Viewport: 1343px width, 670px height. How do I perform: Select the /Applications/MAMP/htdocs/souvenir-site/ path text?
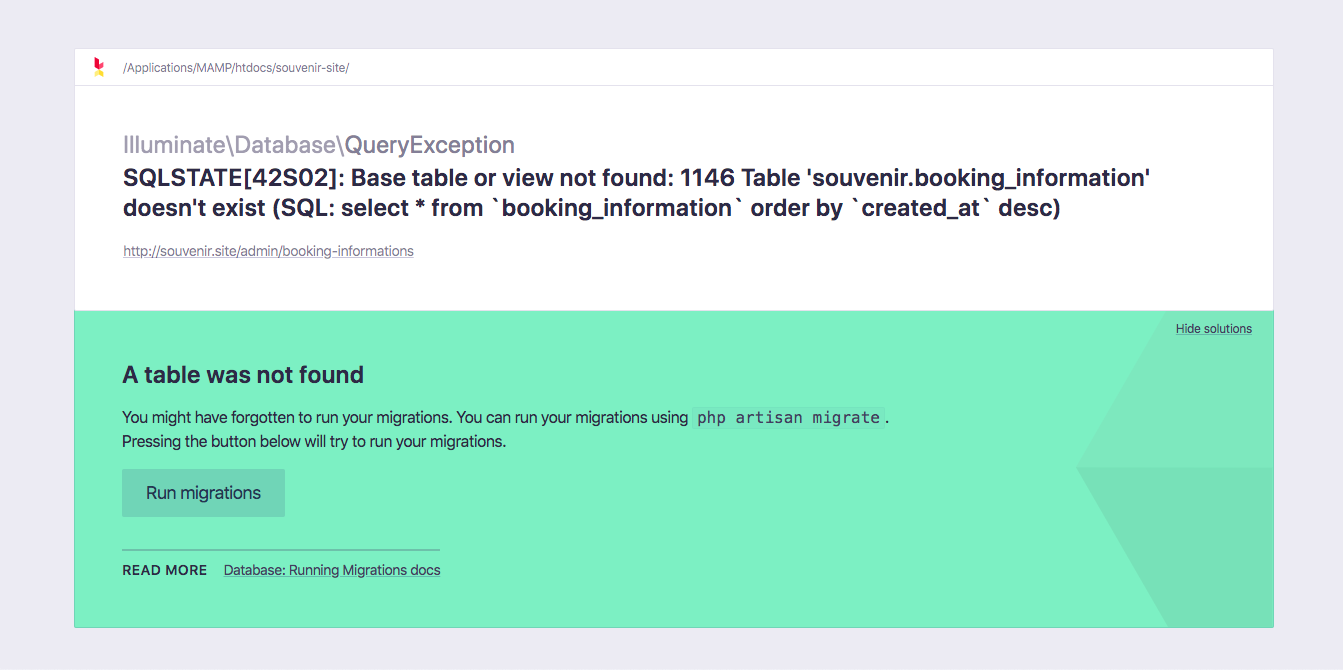pos(236,68)
